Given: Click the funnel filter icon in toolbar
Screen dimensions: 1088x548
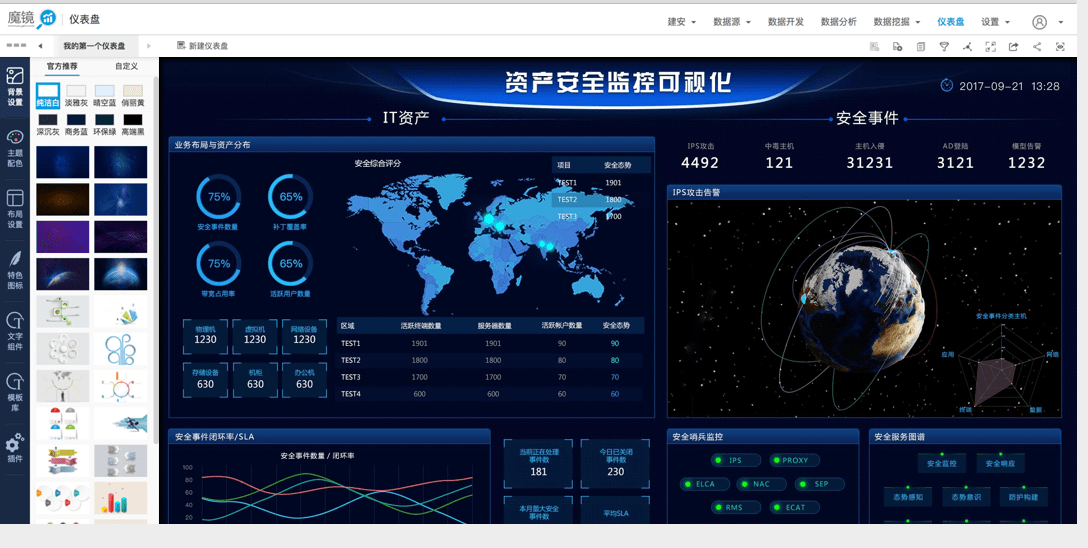Looking at the screenshot, I should 944,46.
